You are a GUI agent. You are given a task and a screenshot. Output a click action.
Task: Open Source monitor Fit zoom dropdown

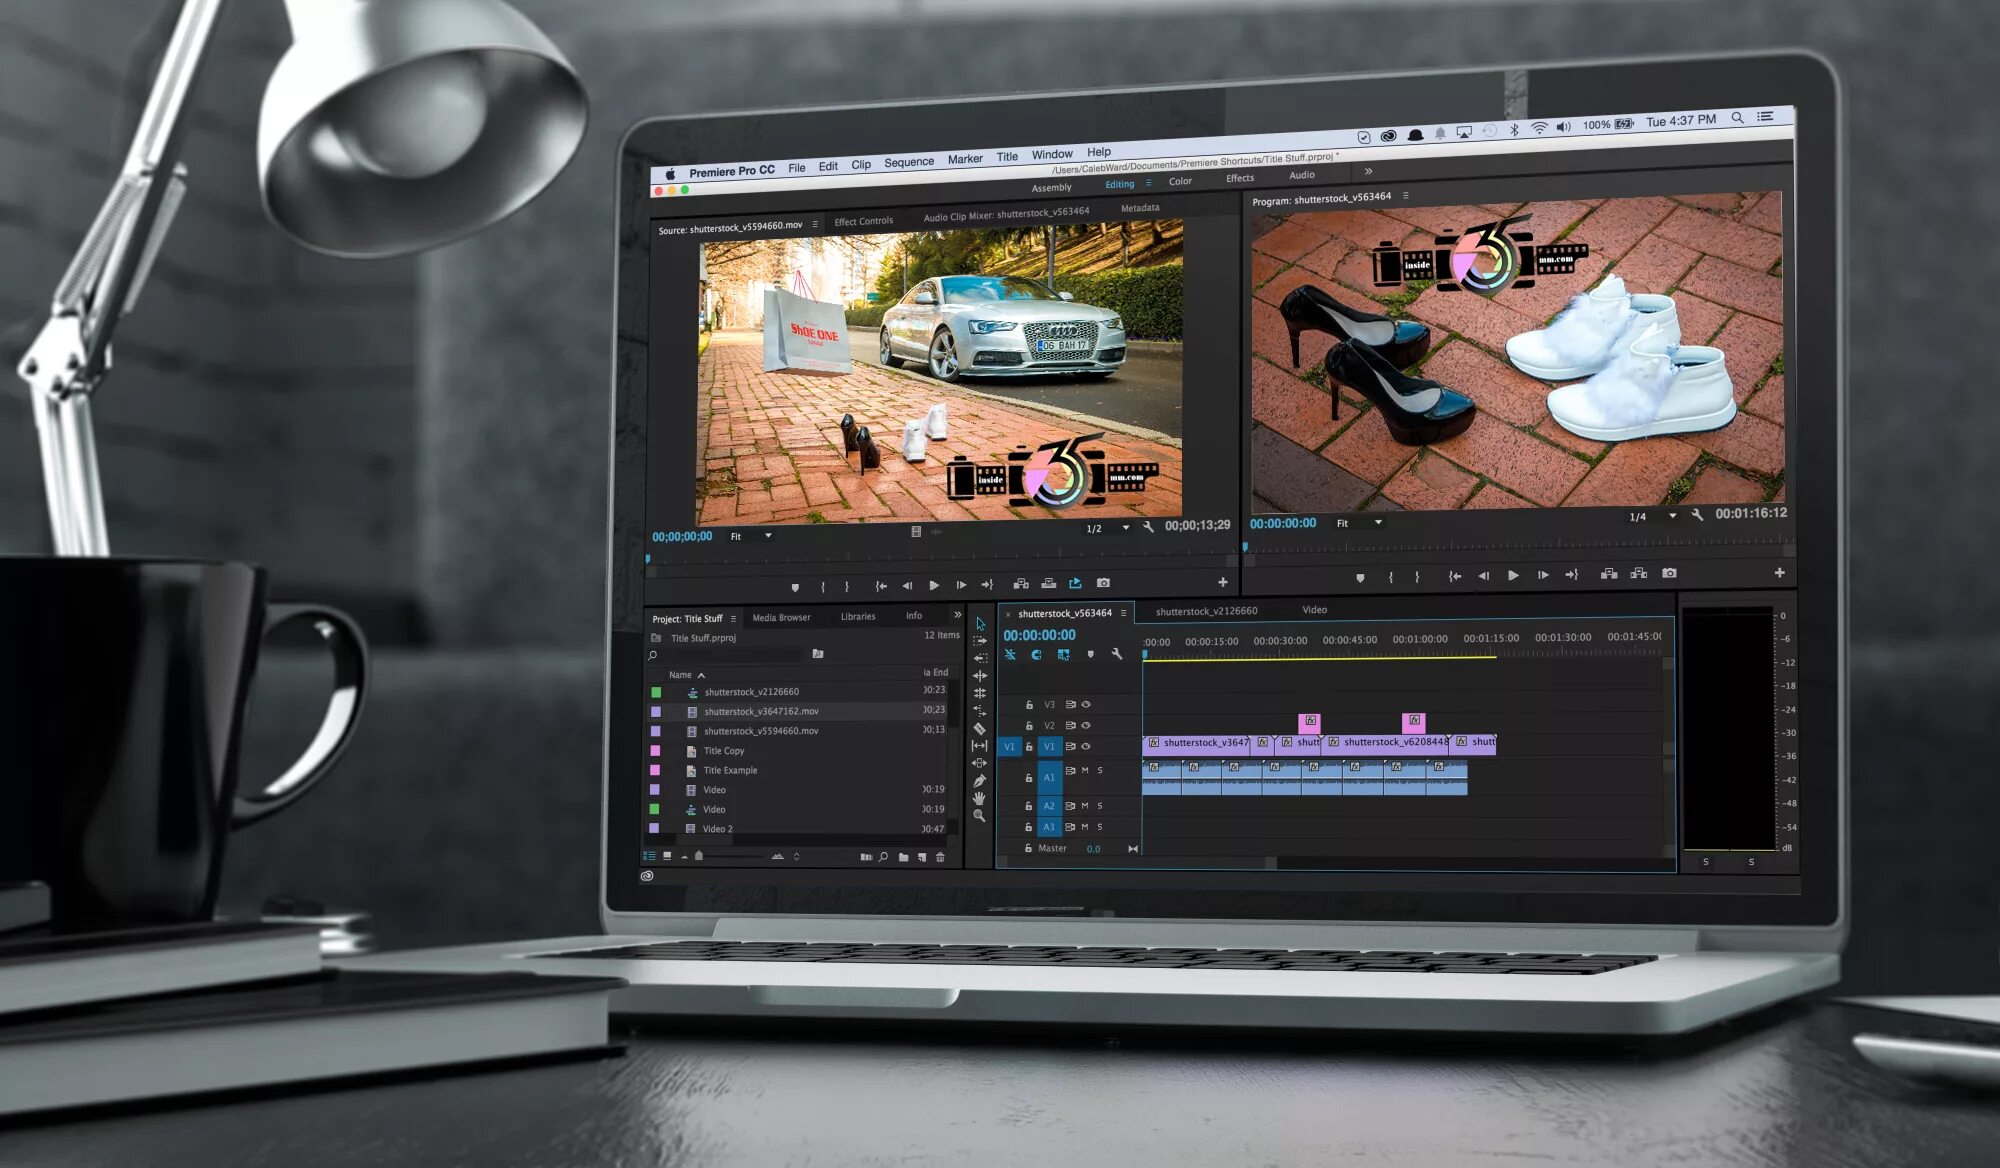click(767, 536)
